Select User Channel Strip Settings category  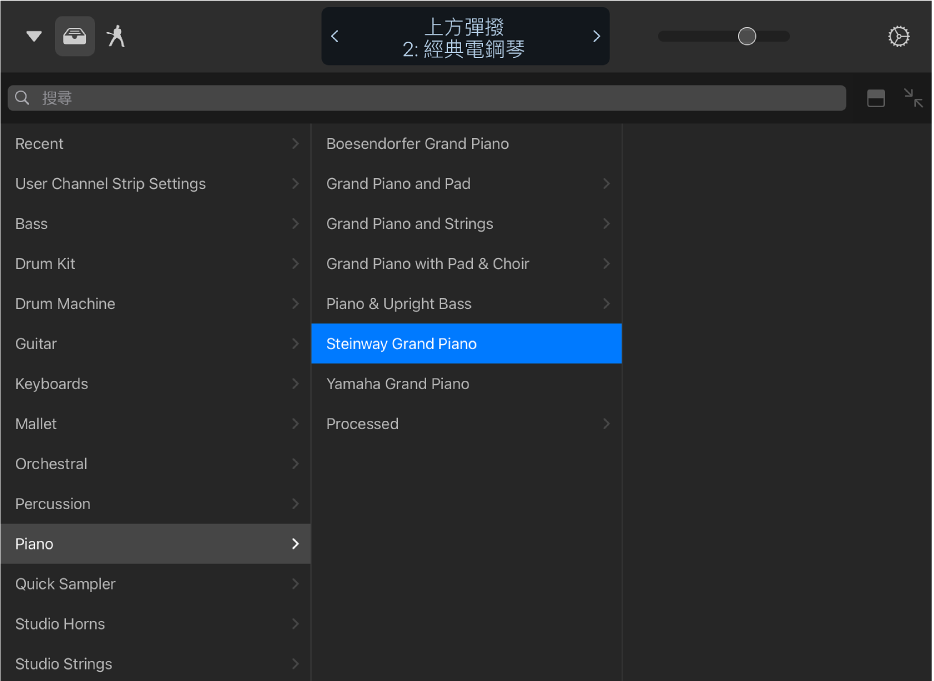(156, 184)
